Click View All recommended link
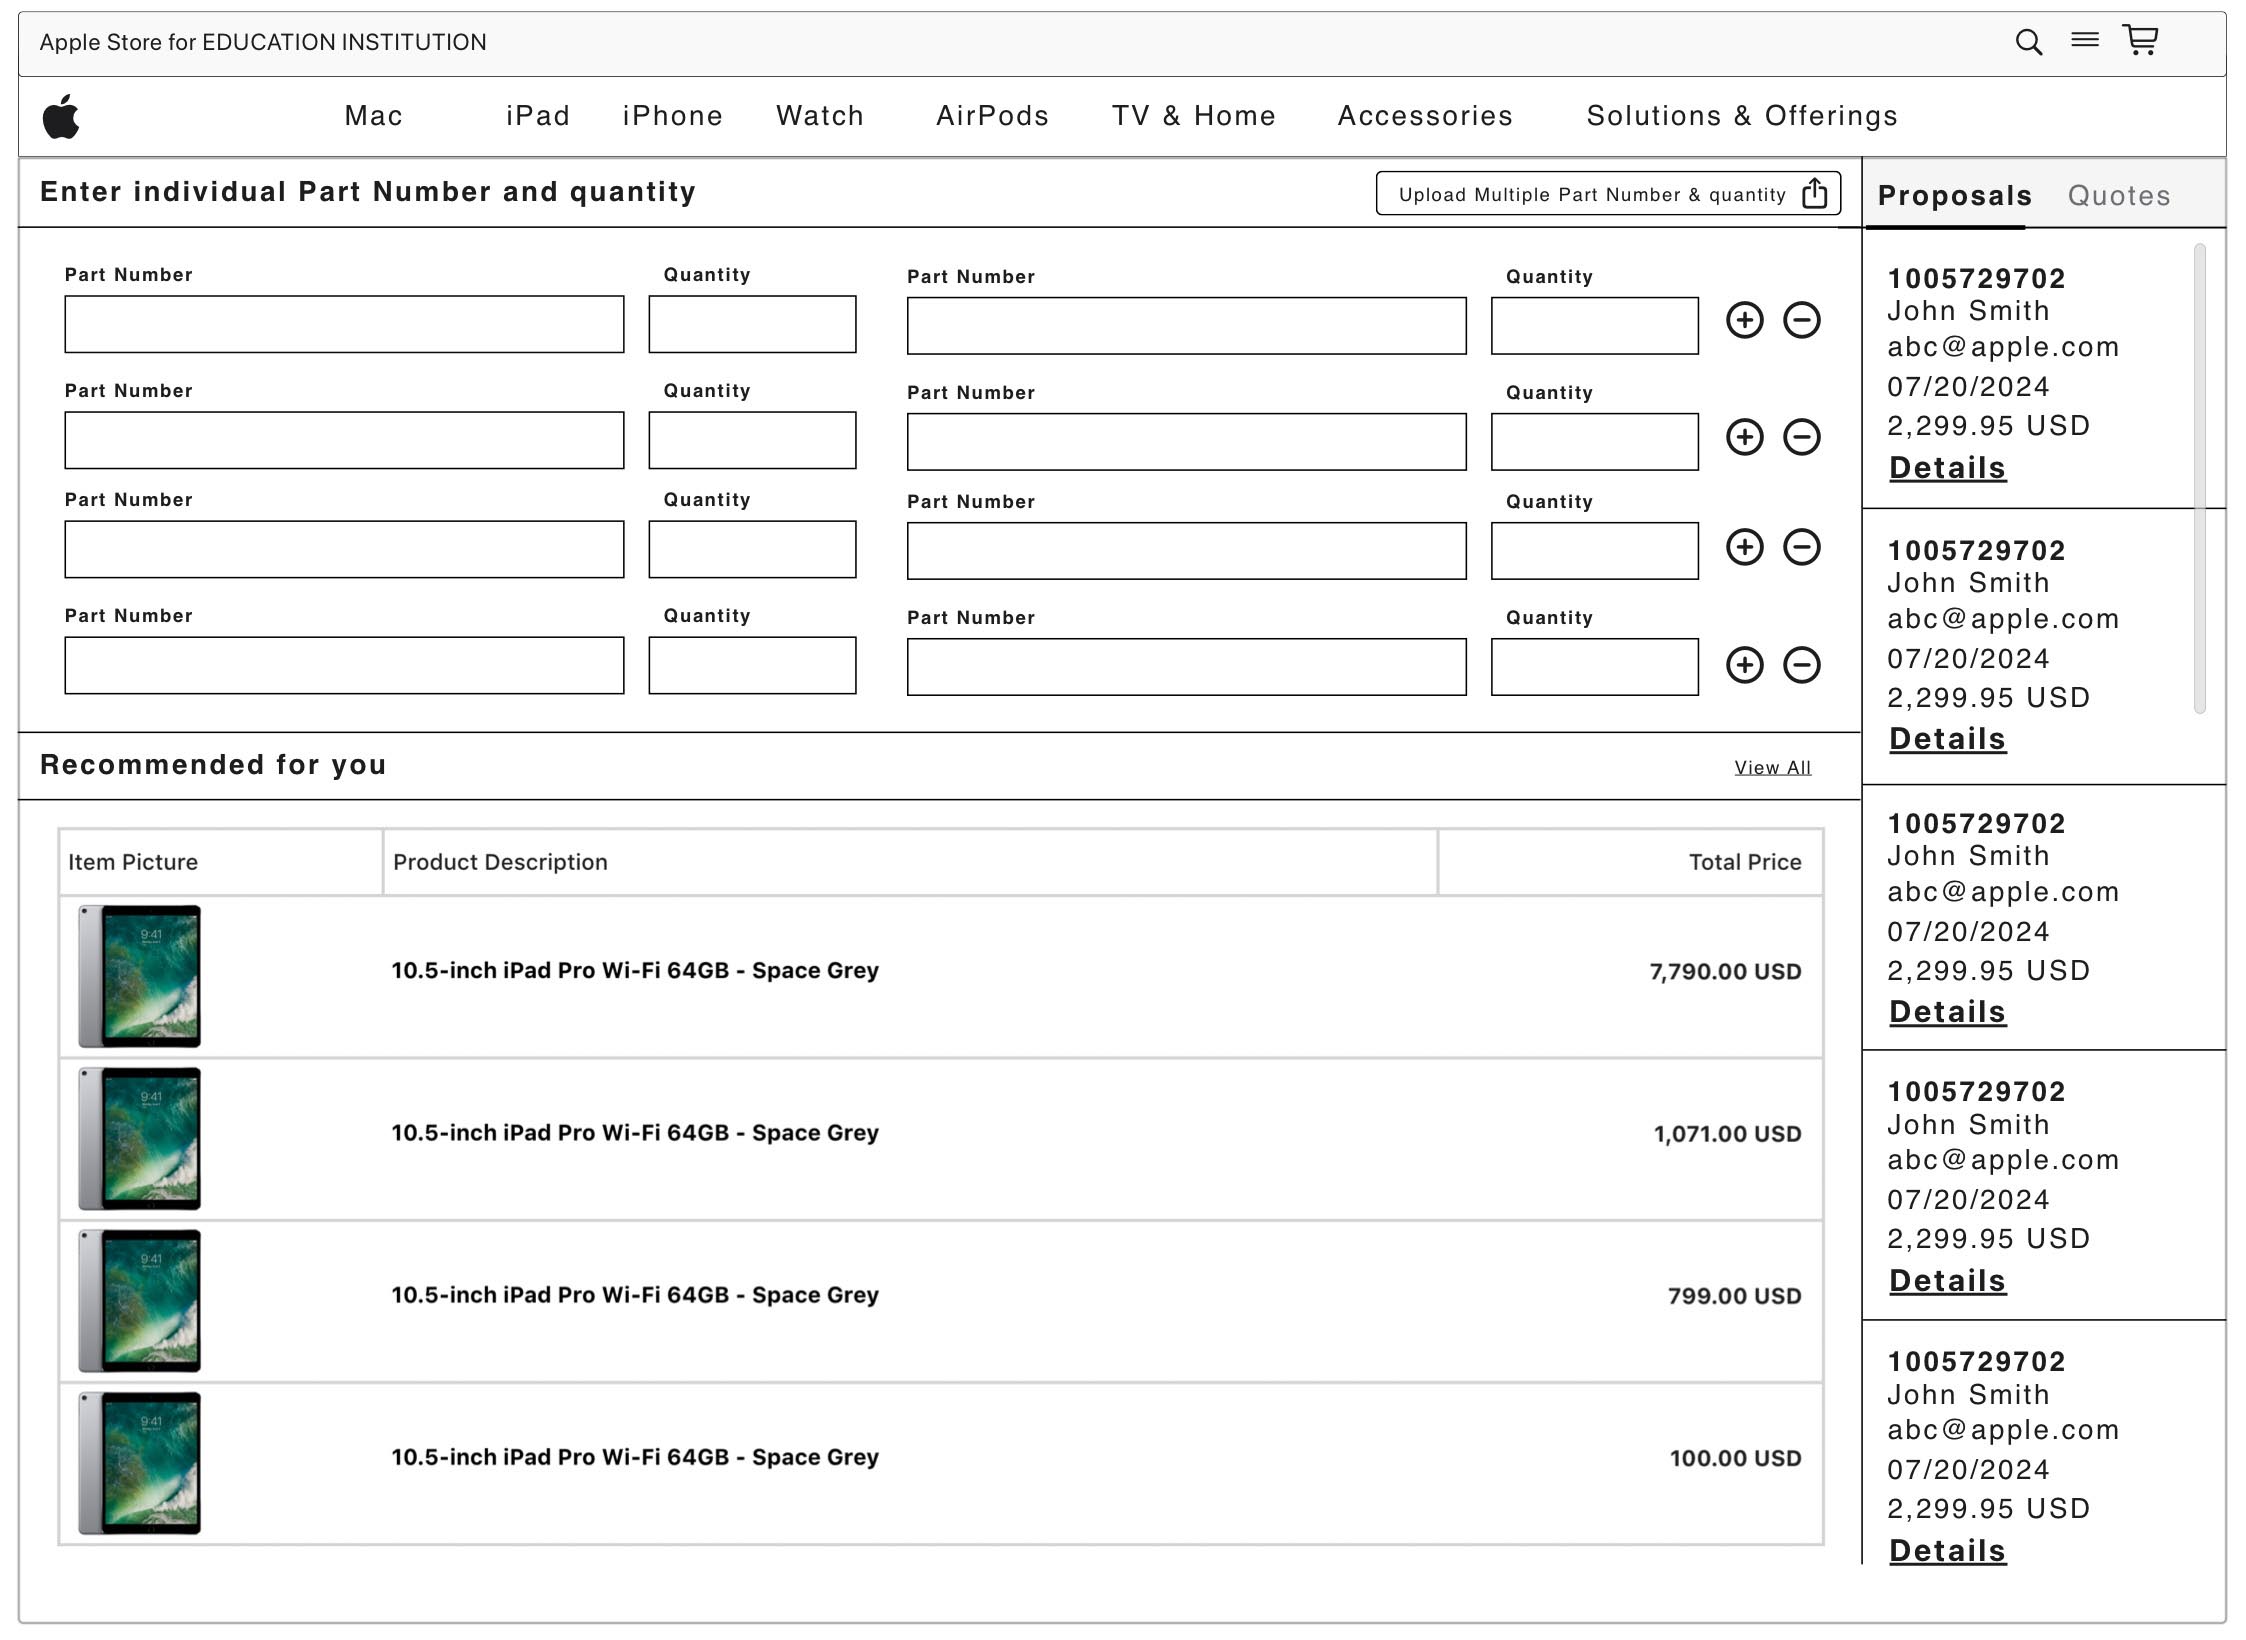 pyautogui.click(x=1772, y=768)
